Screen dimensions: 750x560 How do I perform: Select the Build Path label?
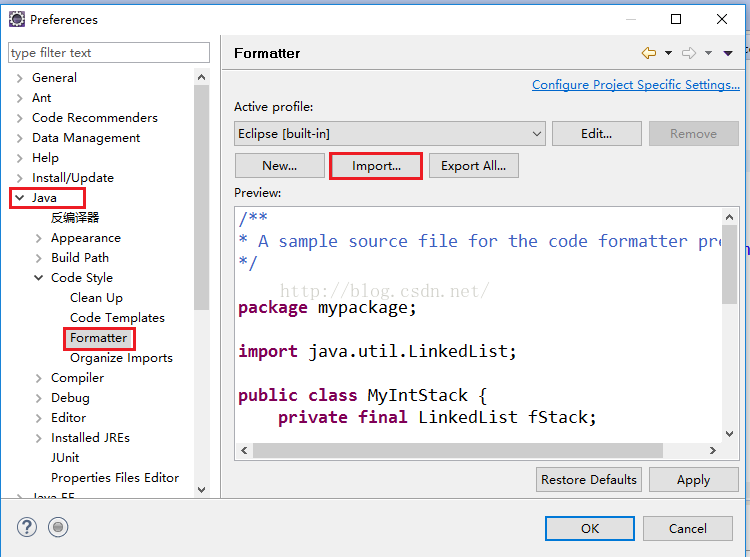coord(80,258)
